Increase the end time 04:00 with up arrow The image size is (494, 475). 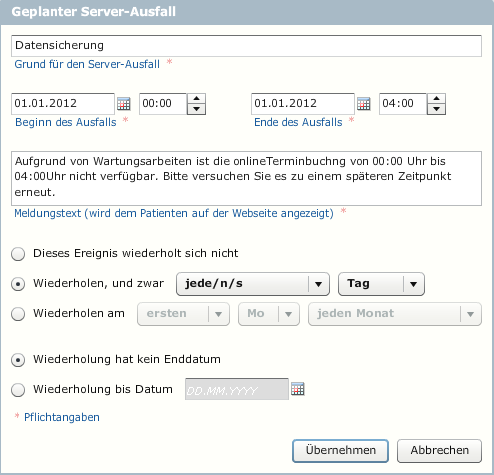pyautogui.click(x=437, y=99)
